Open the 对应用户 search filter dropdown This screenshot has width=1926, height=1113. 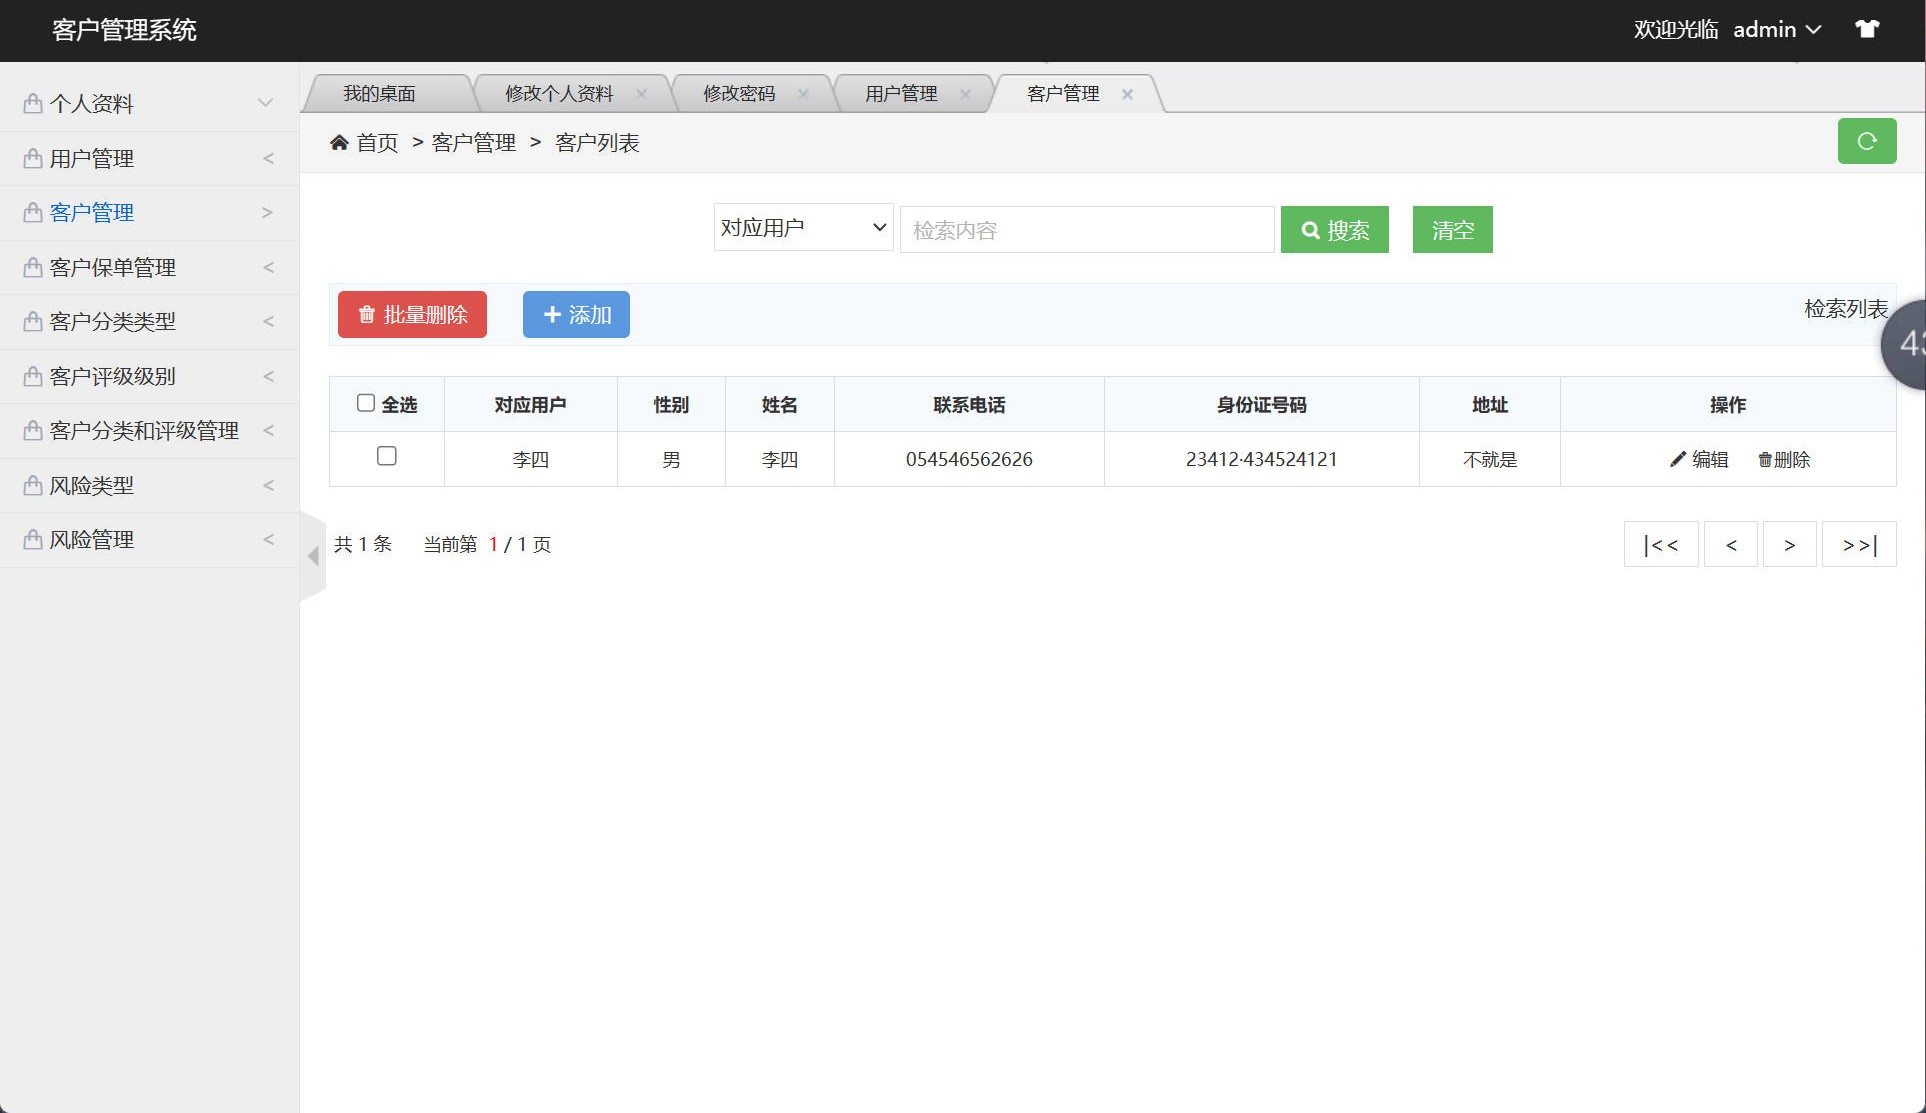pyautogui.click(x=801, y=227)
